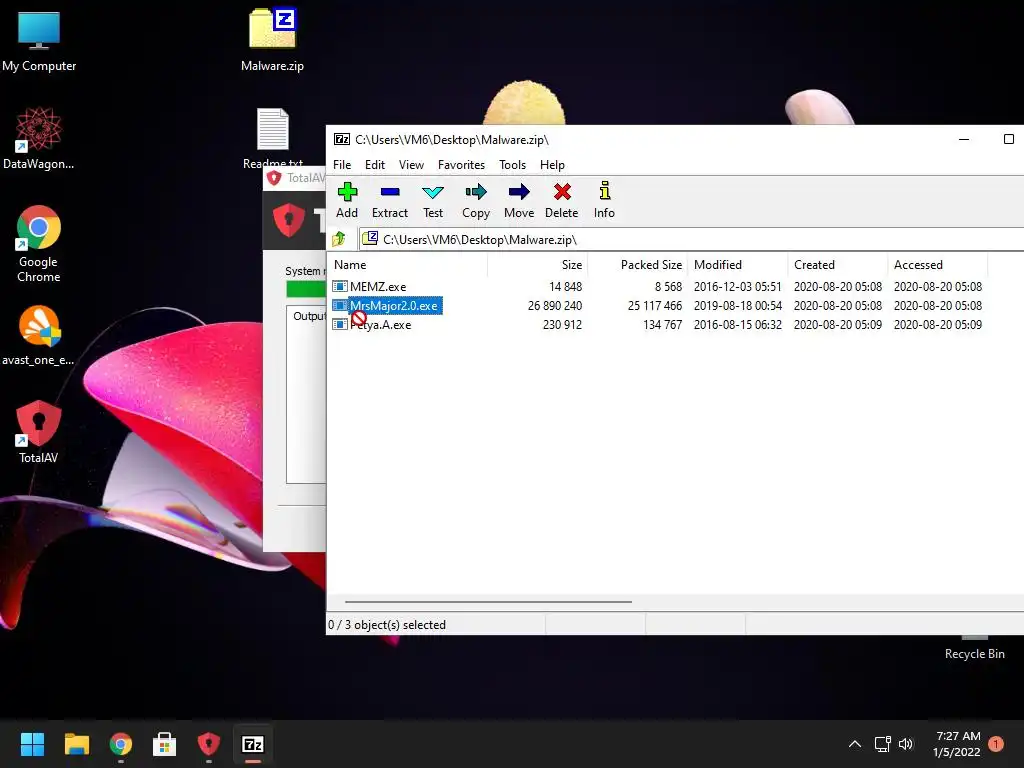Select the Petya.A.exe file name
Screen dimensions: 1024x768
pyautogui.click(x=381, y=325)
